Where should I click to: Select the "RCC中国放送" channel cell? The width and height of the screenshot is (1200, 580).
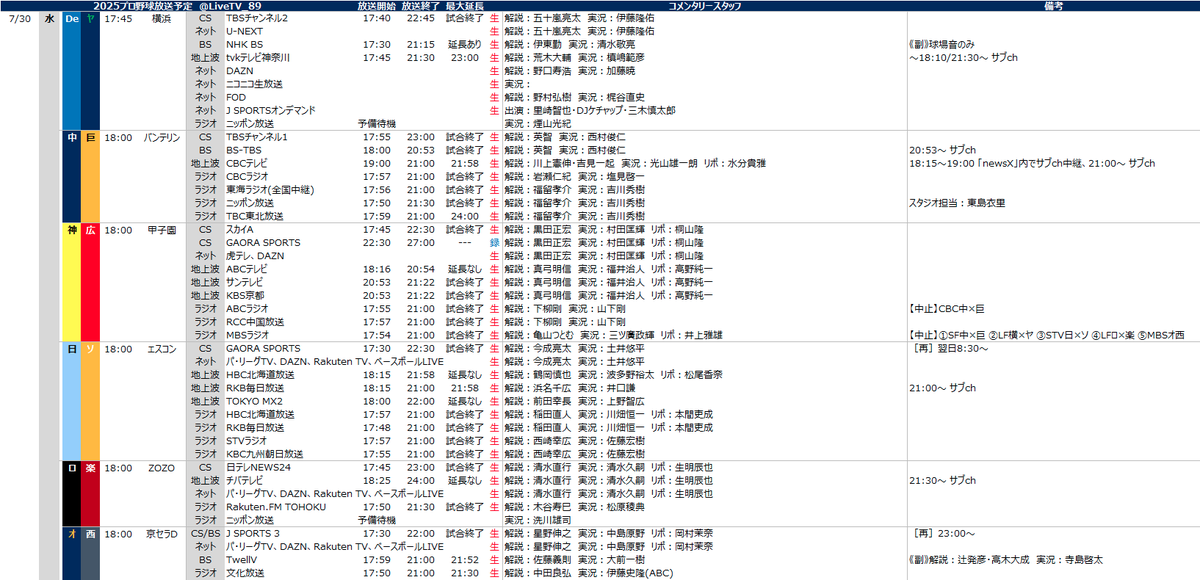[x=255, y=322]
